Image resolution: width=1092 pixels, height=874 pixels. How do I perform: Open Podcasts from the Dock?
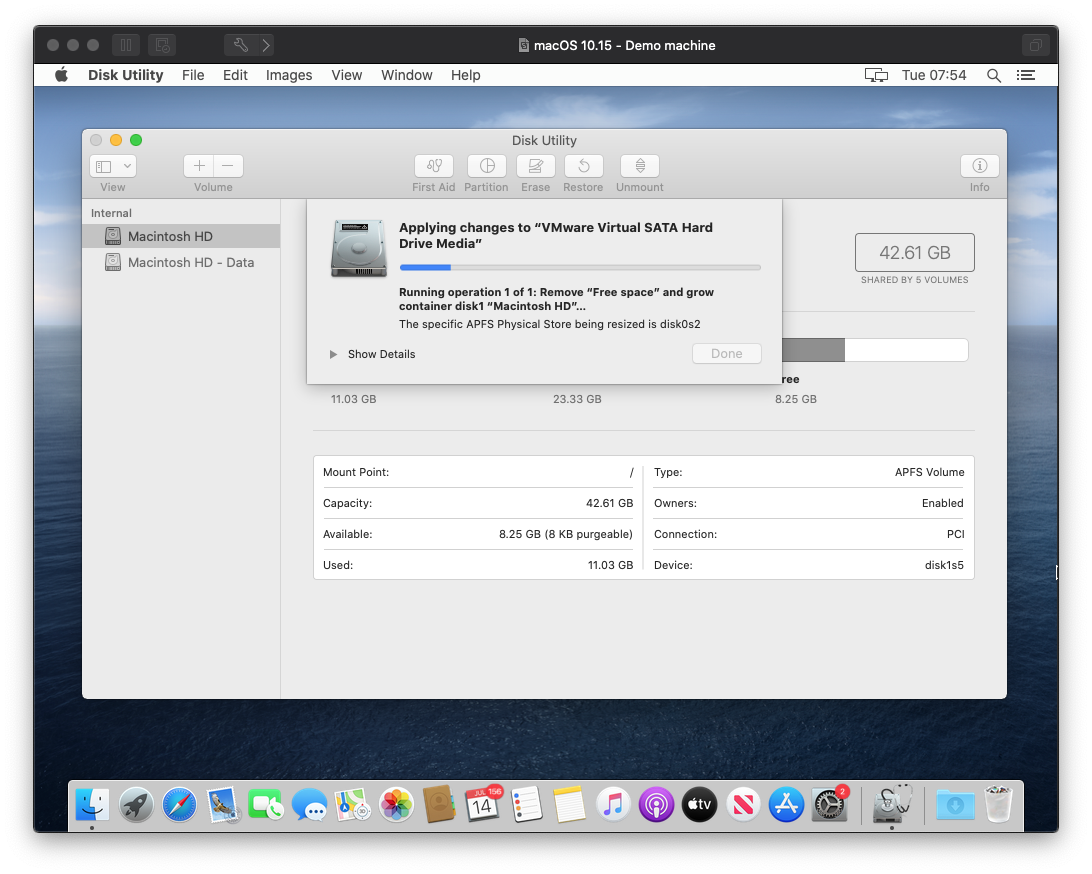(656, 805)
